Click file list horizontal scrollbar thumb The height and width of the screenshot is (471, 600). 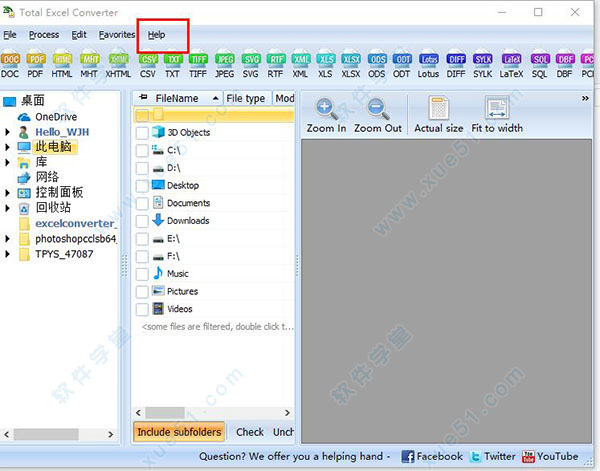[165, 413]
